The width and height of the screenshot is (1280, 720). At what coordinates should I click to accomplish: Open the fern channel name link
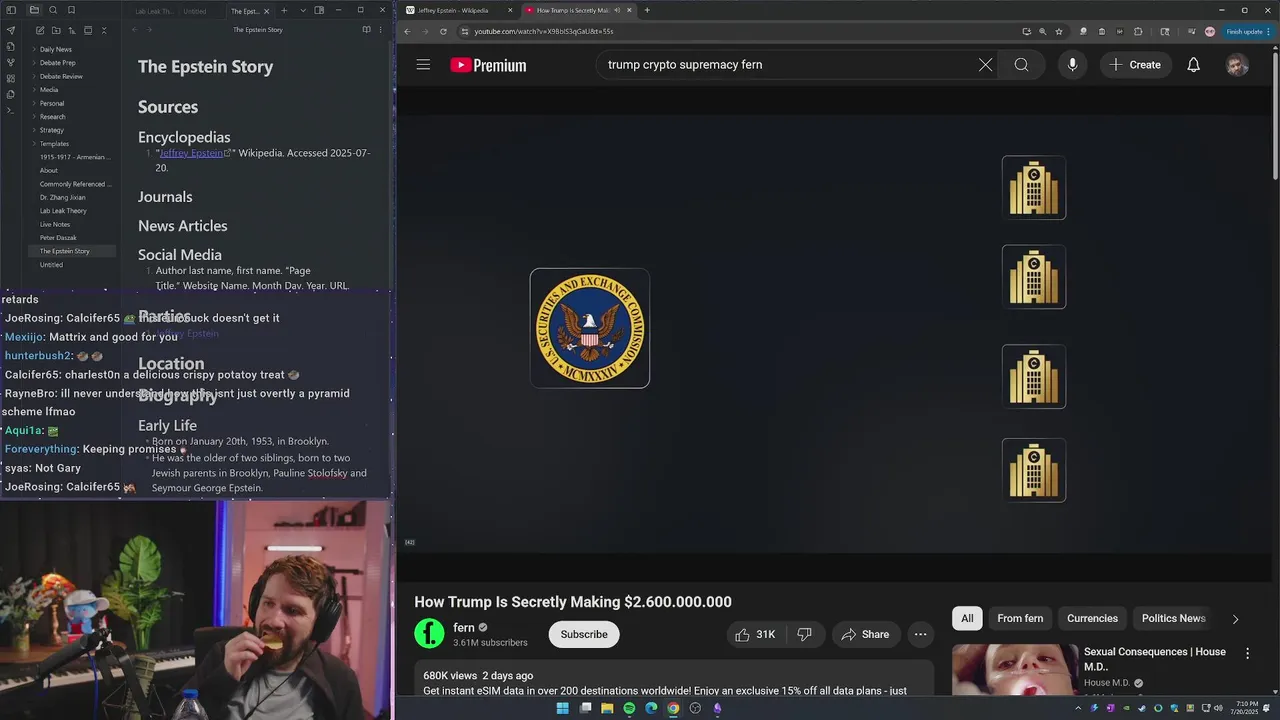463,627
